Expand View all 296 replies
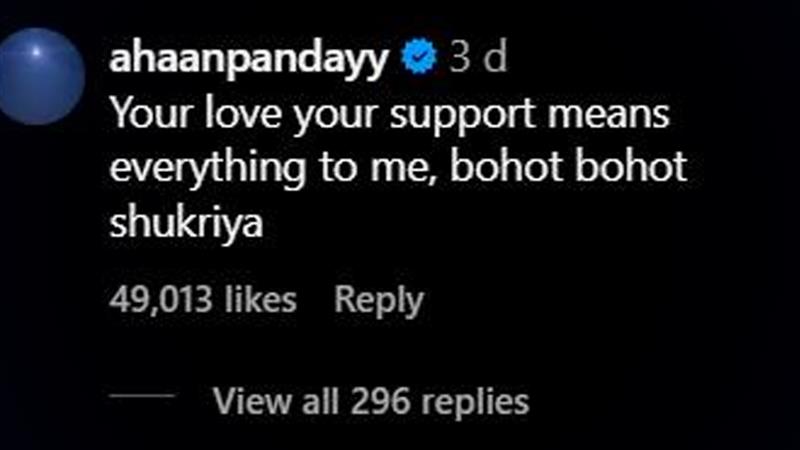Viewport: 800px width, 450px height. tap(371, 401)
